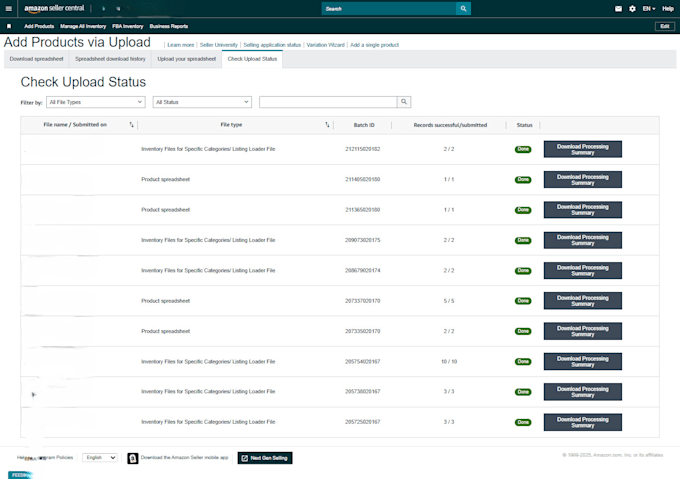
Task: Click the Done badge for batch 205754020167
Action: [523, 362]
